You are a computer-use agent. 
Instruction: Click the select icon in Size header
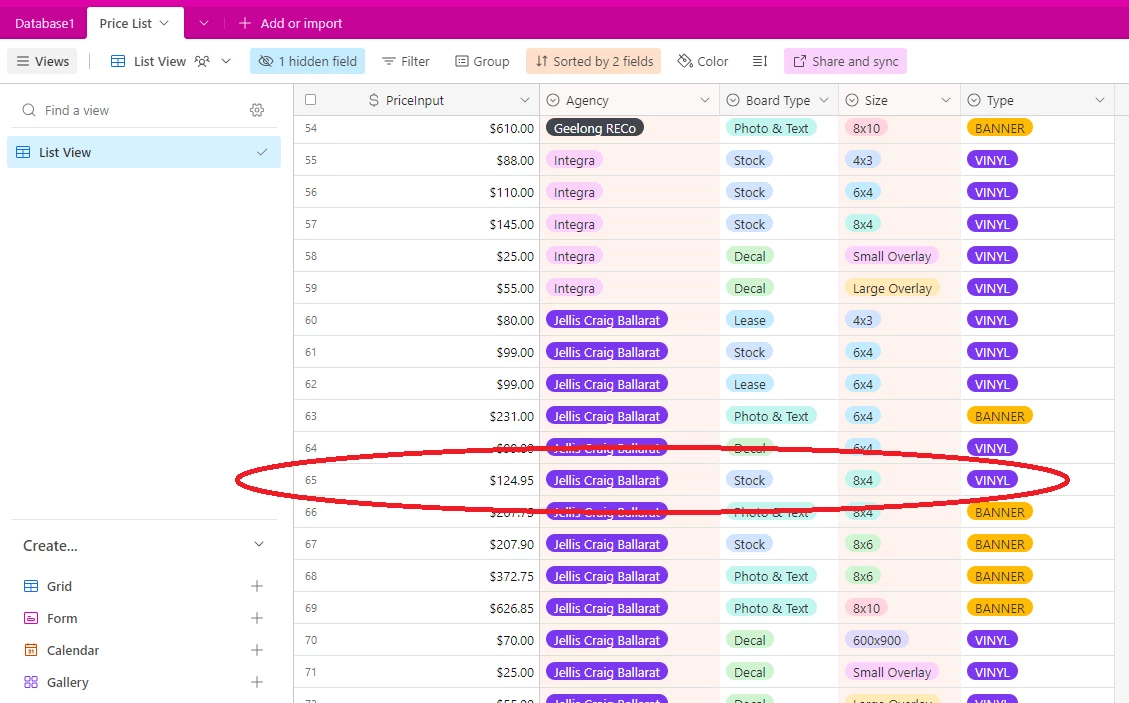click(852, 100)
